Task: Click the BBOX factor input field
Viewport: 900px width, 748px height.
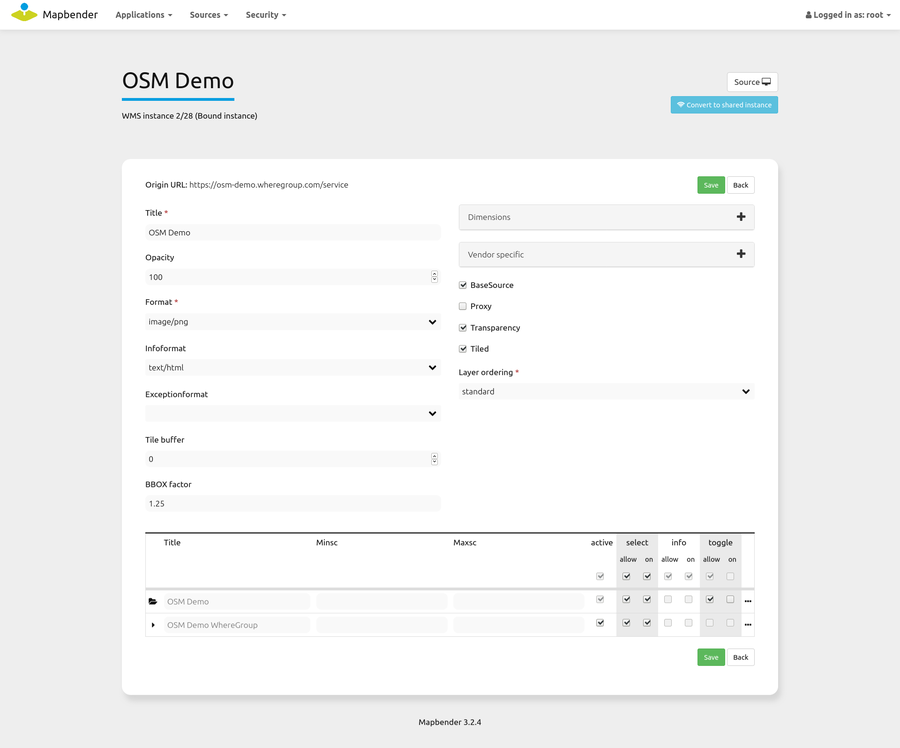Action: (292, 504)
